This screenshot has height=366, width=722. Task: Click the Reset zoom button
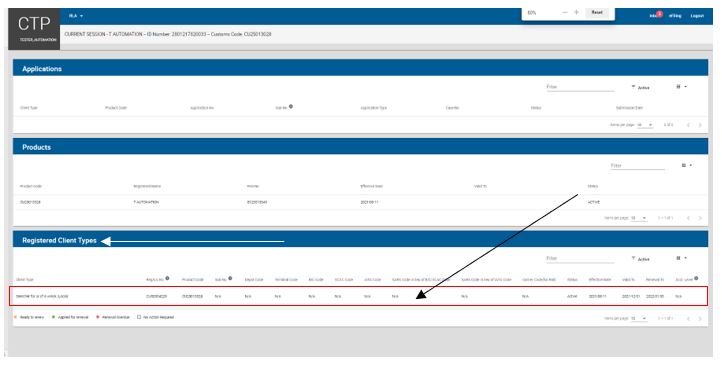(x=597, y=12)
